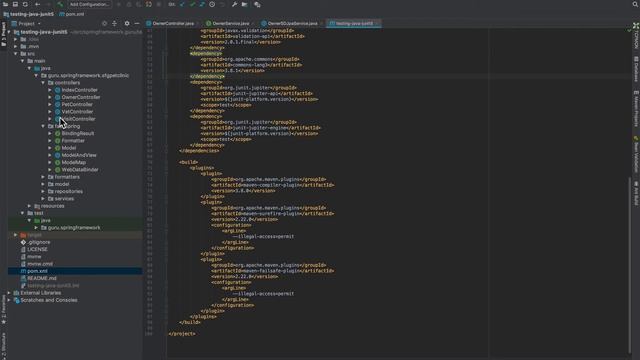Expand External Libraries node

coord(9,293)
